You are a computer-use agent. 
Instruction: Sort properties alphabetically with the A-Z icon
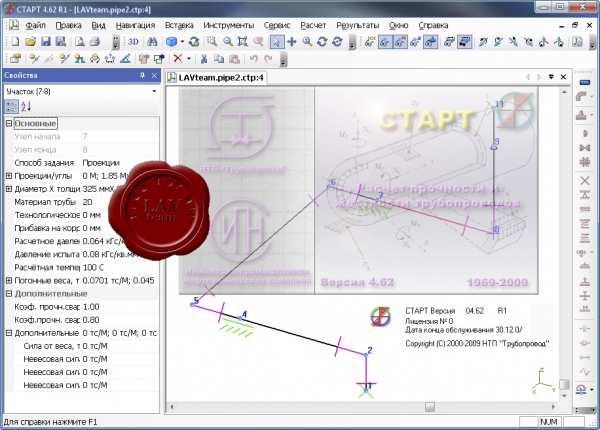point(26,106)
